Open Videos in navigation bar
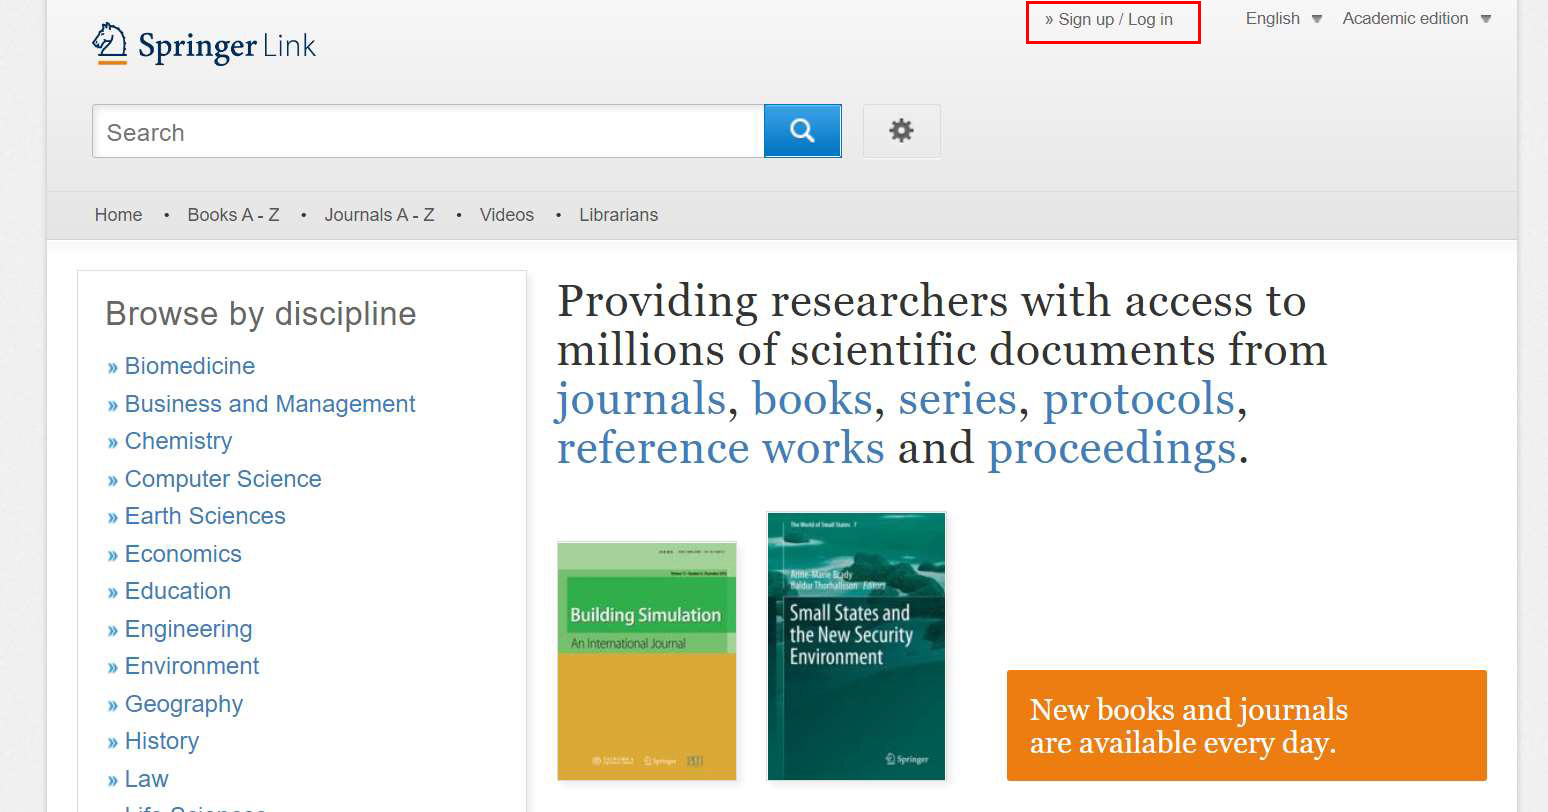The image size is (1548, 812). 506,215
